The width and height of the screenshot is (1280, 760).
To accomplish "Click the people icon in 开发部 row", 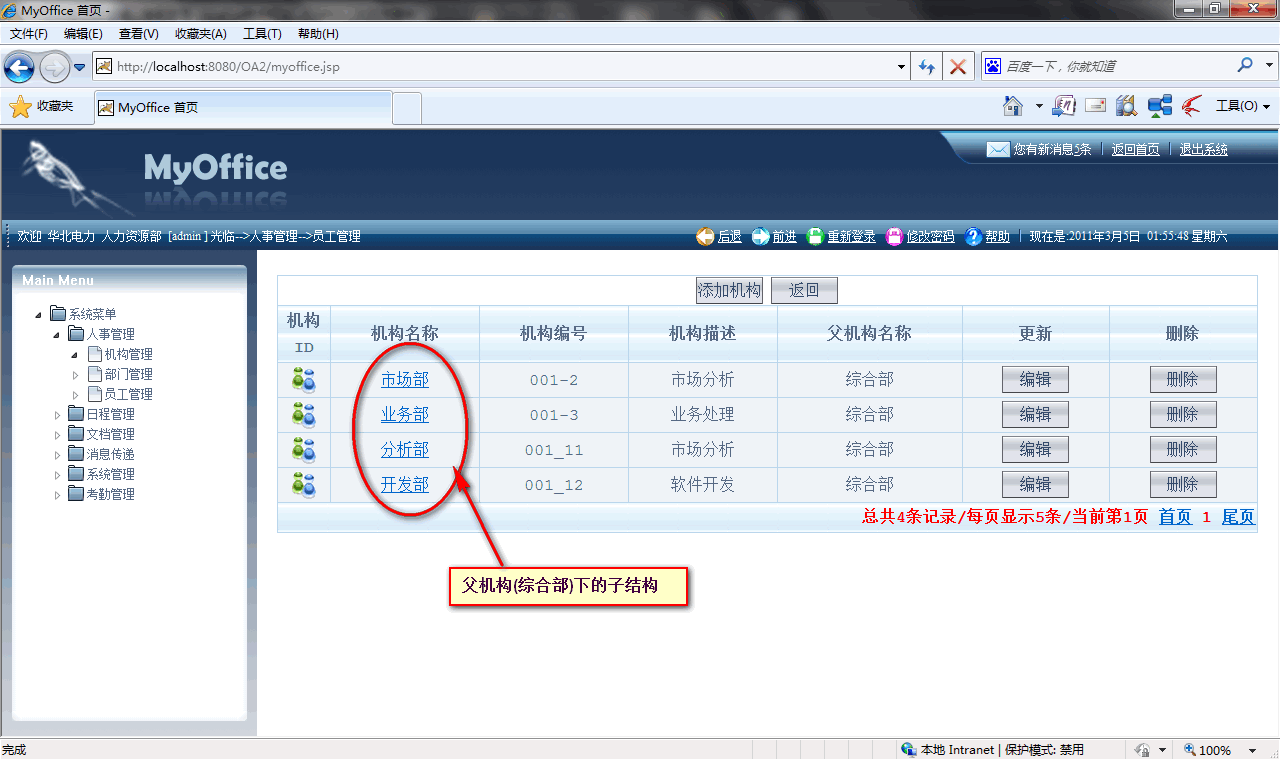I will (303, 485).
